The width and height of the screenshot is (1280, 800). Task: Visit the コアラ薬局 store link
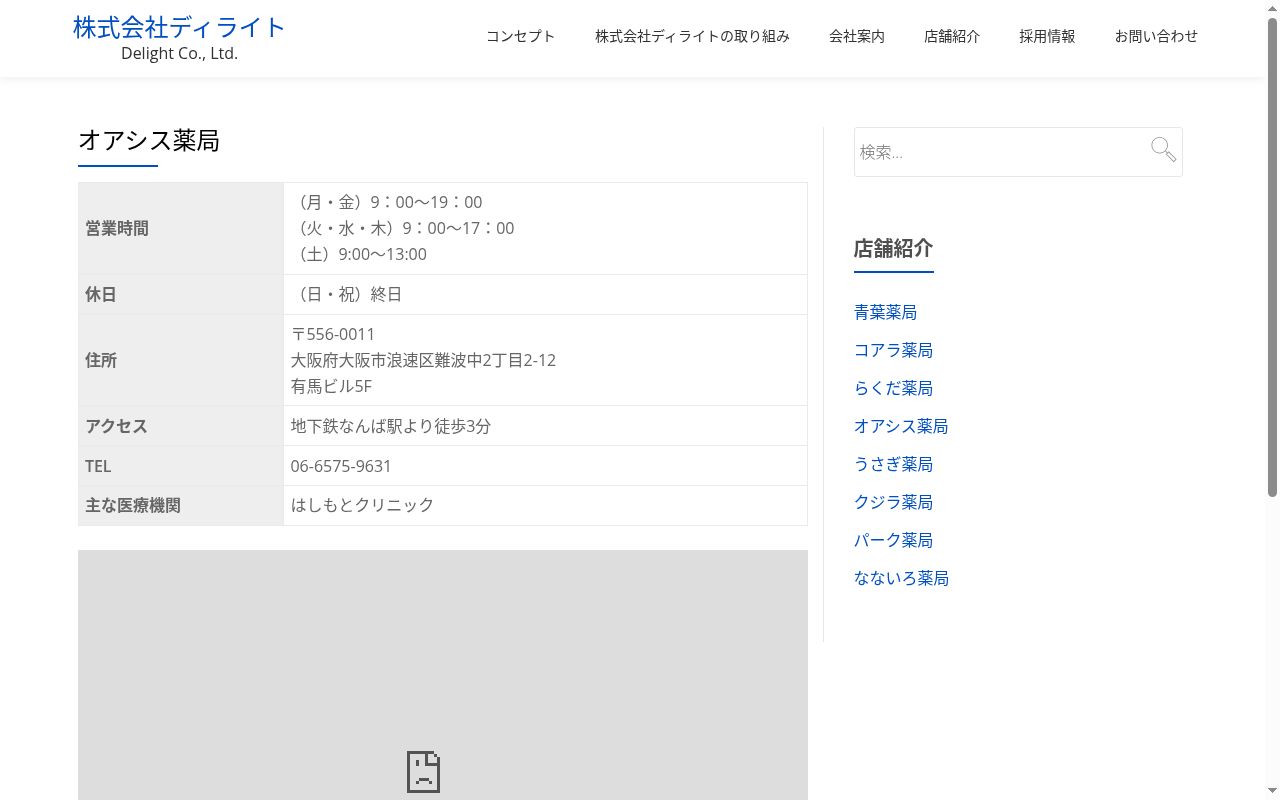point(893,350)
